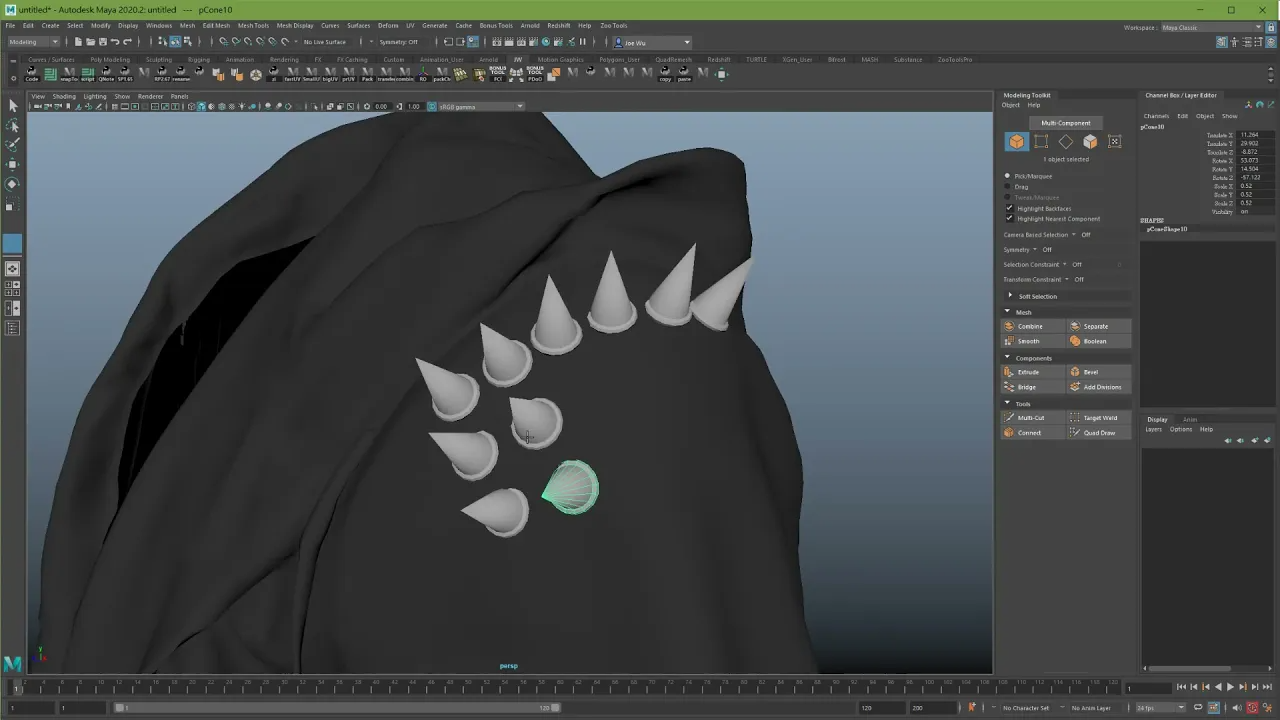
Task: Open the Mesh Tools menu
Action: pyautogui.click(x=253, y=25)
